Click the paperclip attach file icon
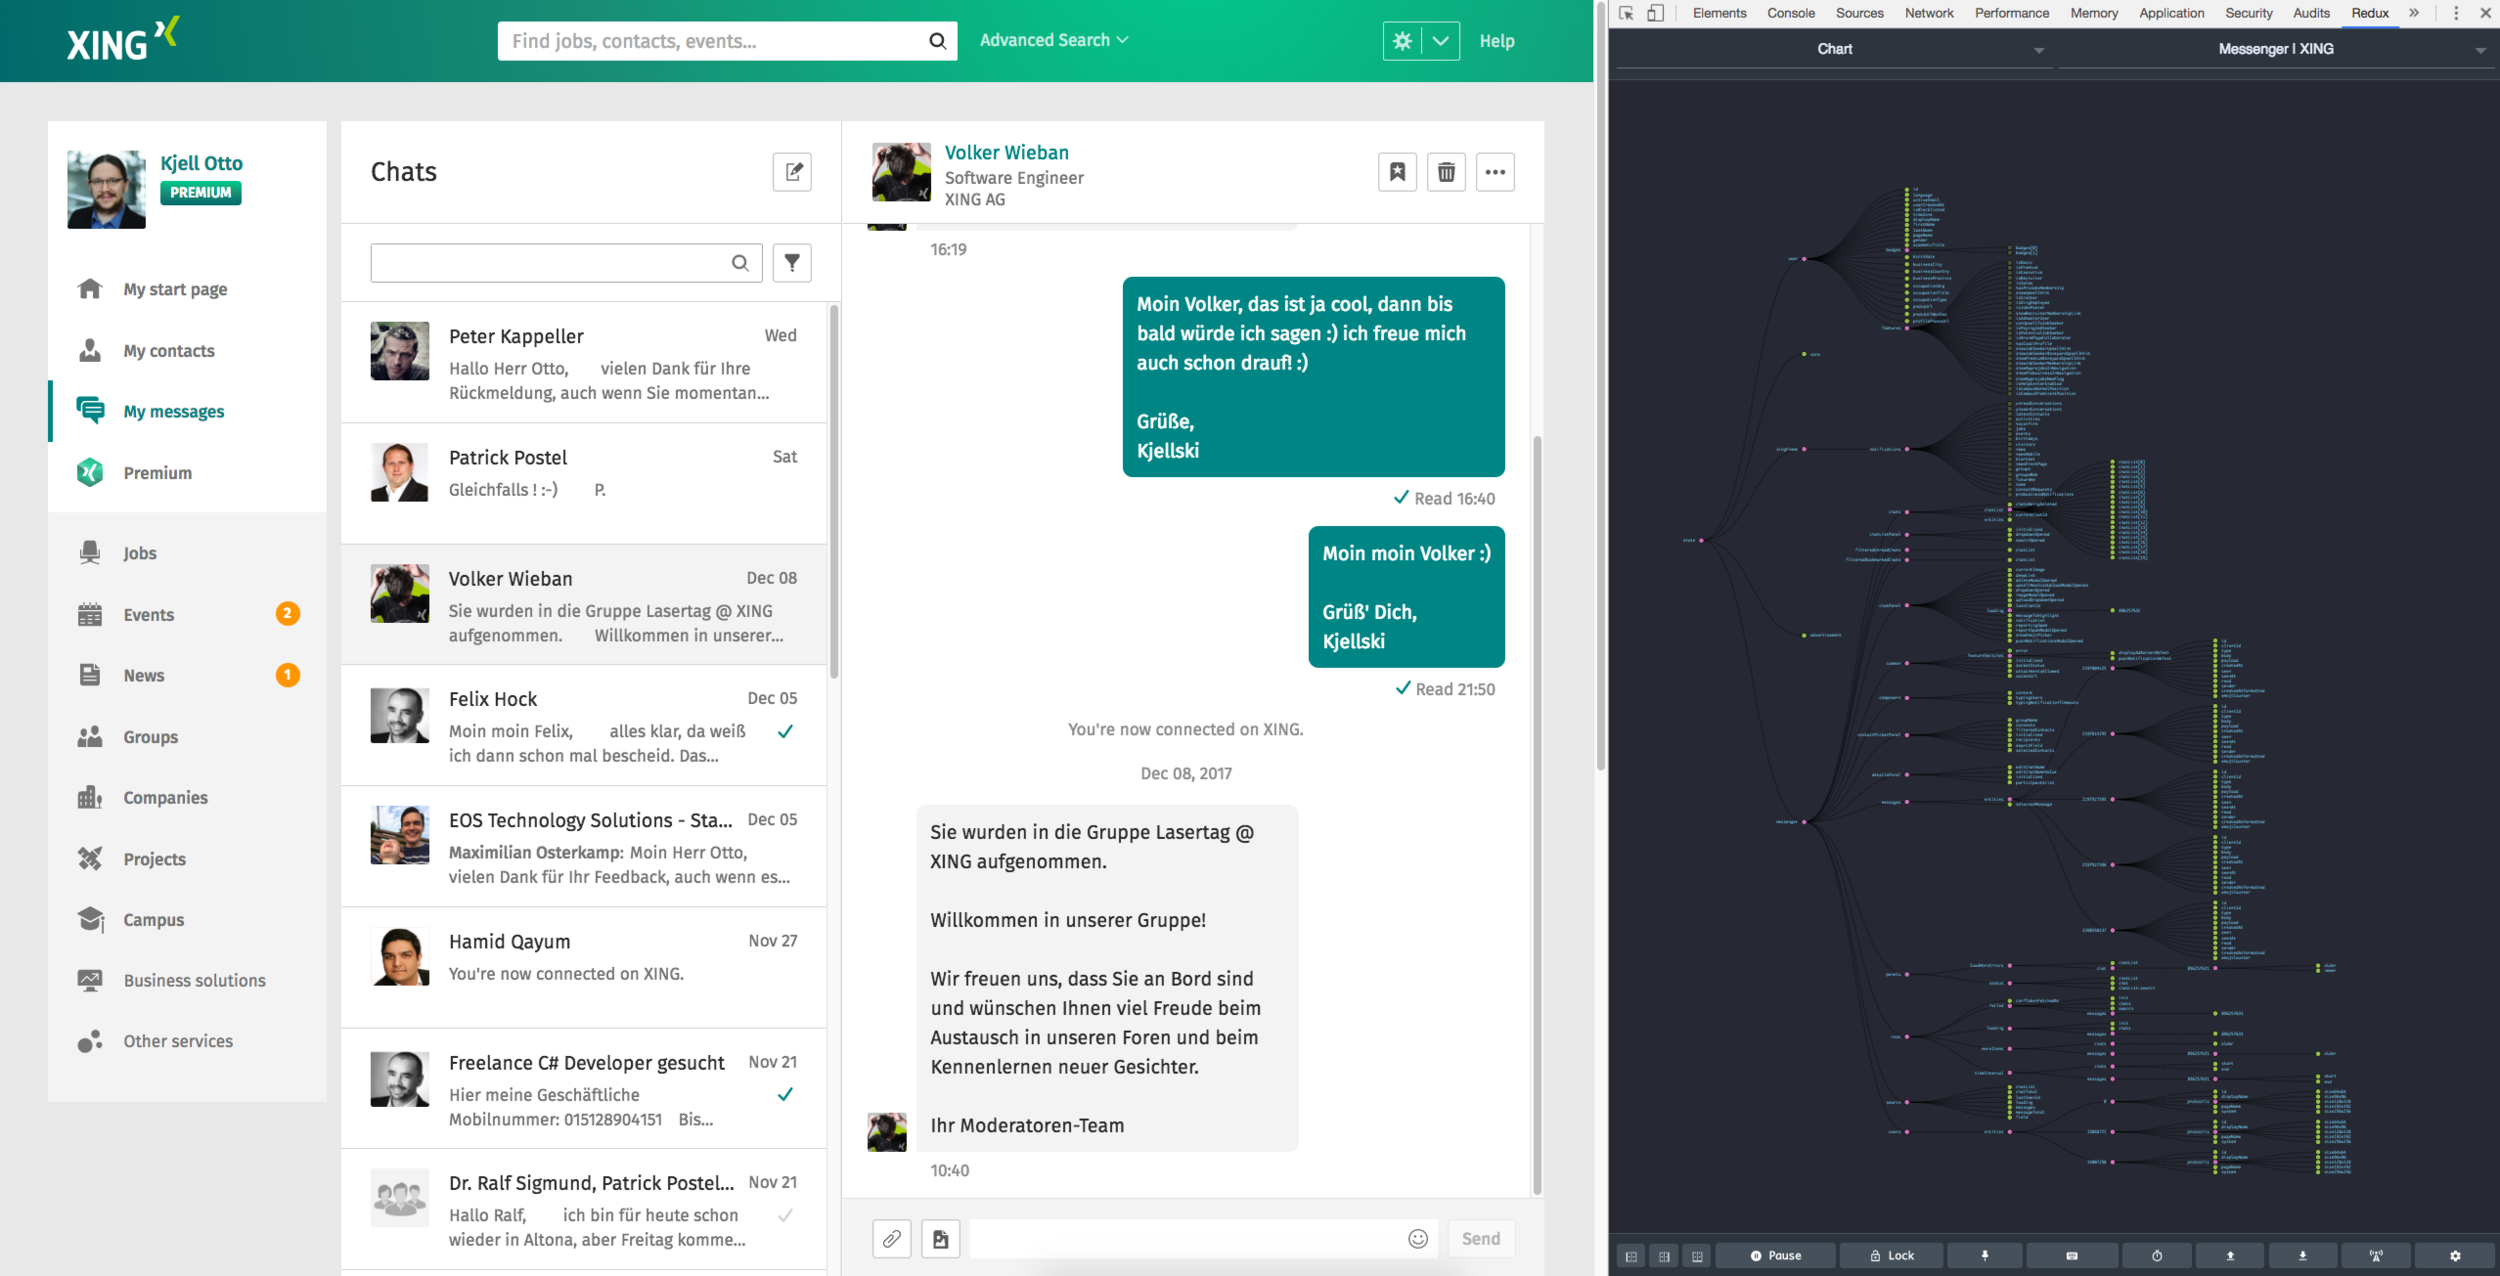 pos(891,1239)
